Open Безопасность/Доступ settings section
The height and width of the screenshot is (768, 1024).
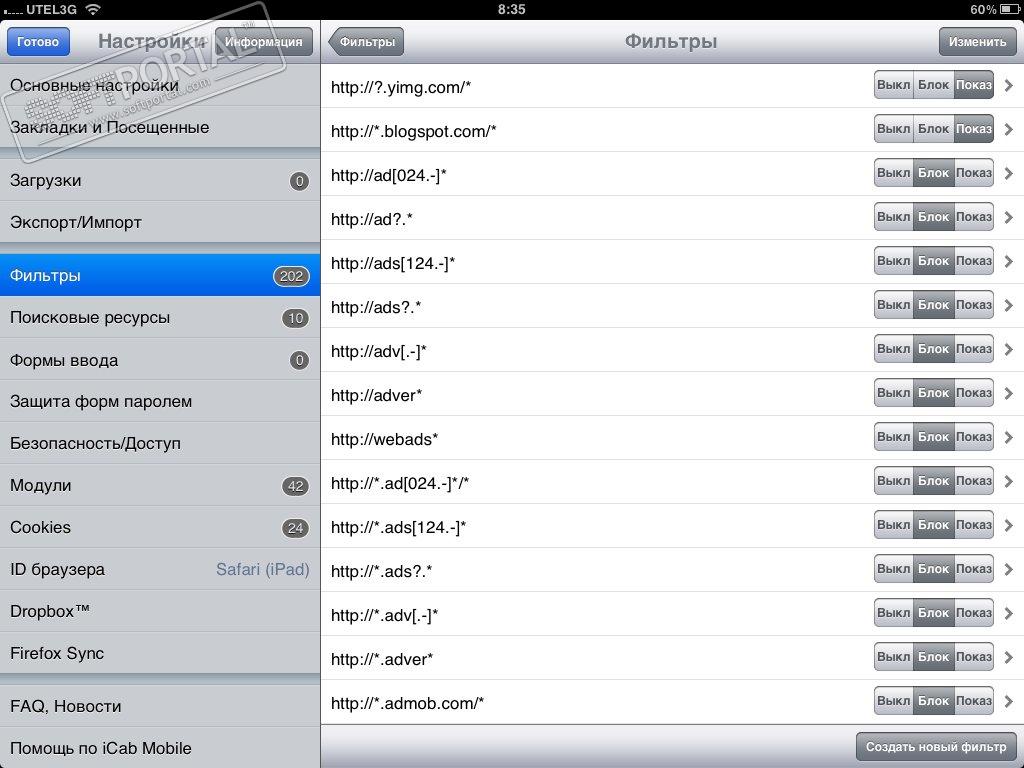click(x=160, y=443)
